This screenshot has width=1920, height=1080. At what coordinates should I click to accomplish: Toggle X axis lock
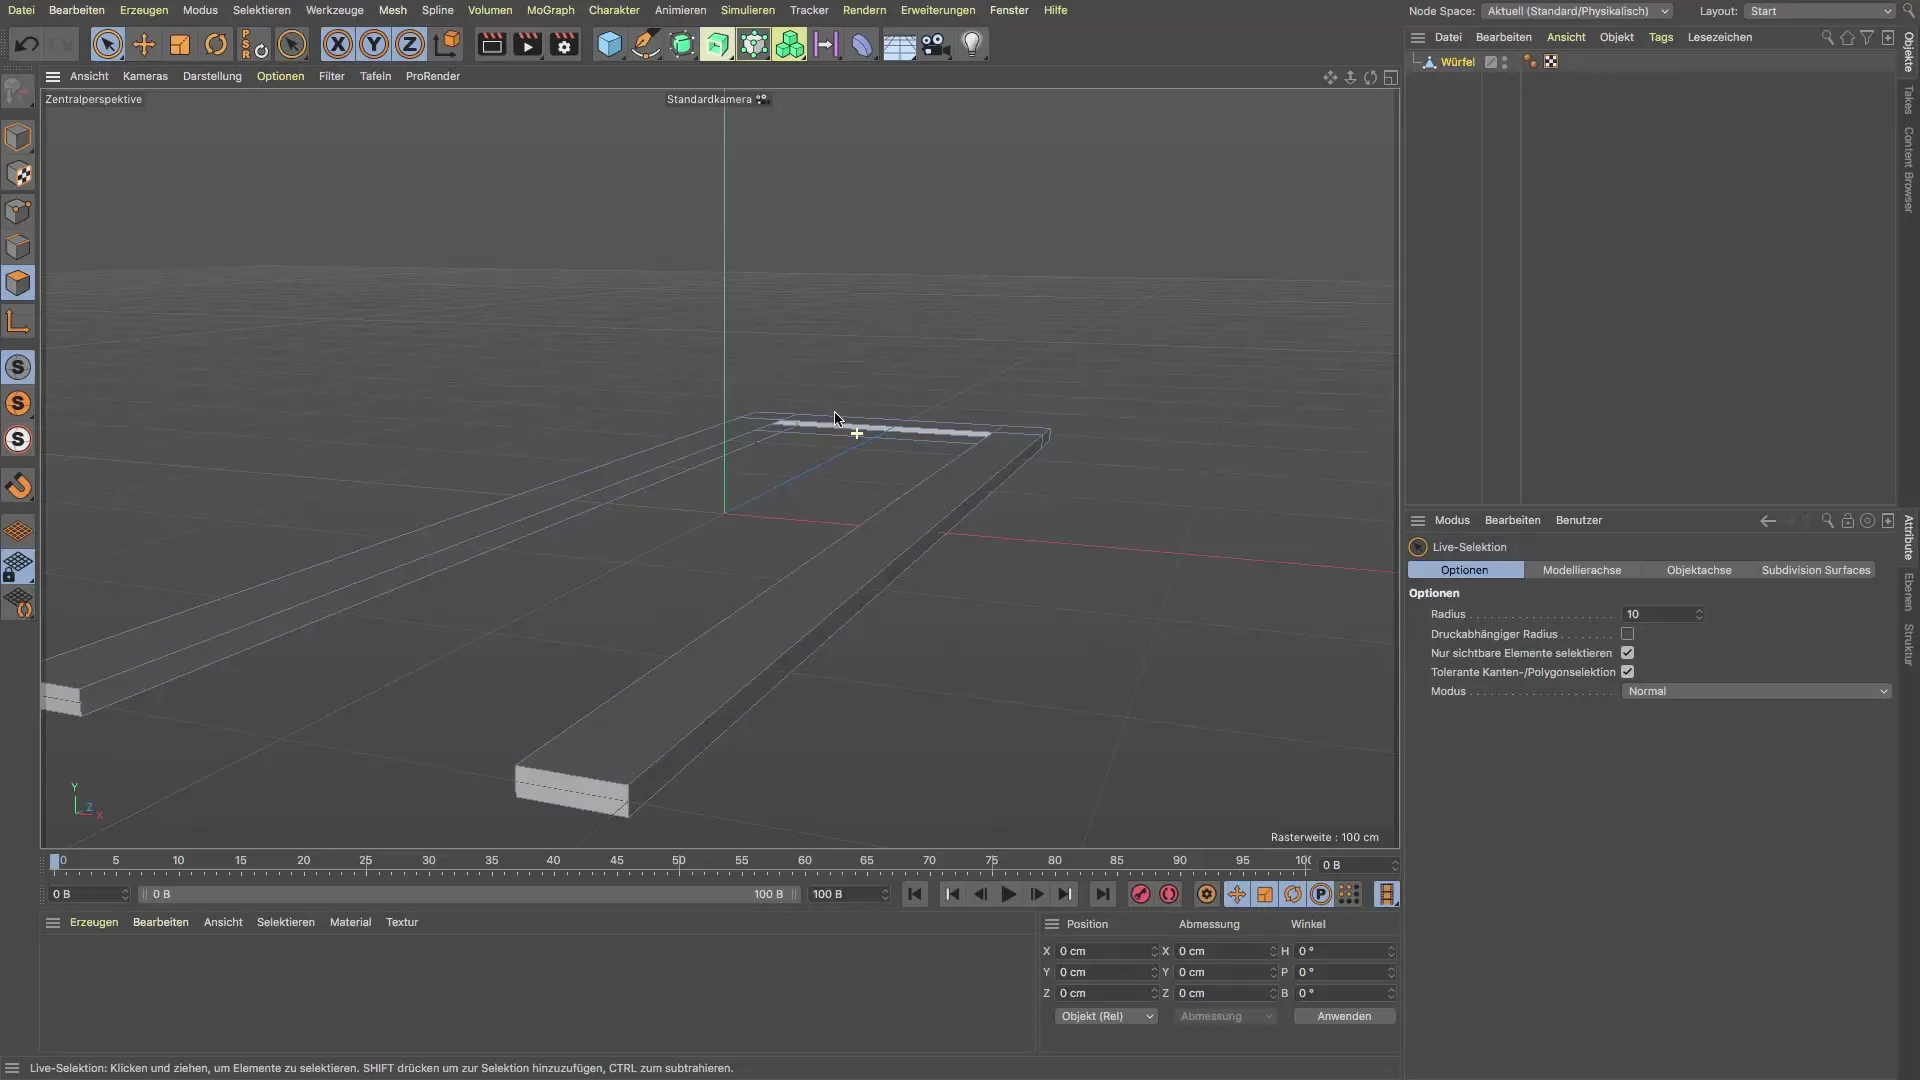tap(338, 44)
